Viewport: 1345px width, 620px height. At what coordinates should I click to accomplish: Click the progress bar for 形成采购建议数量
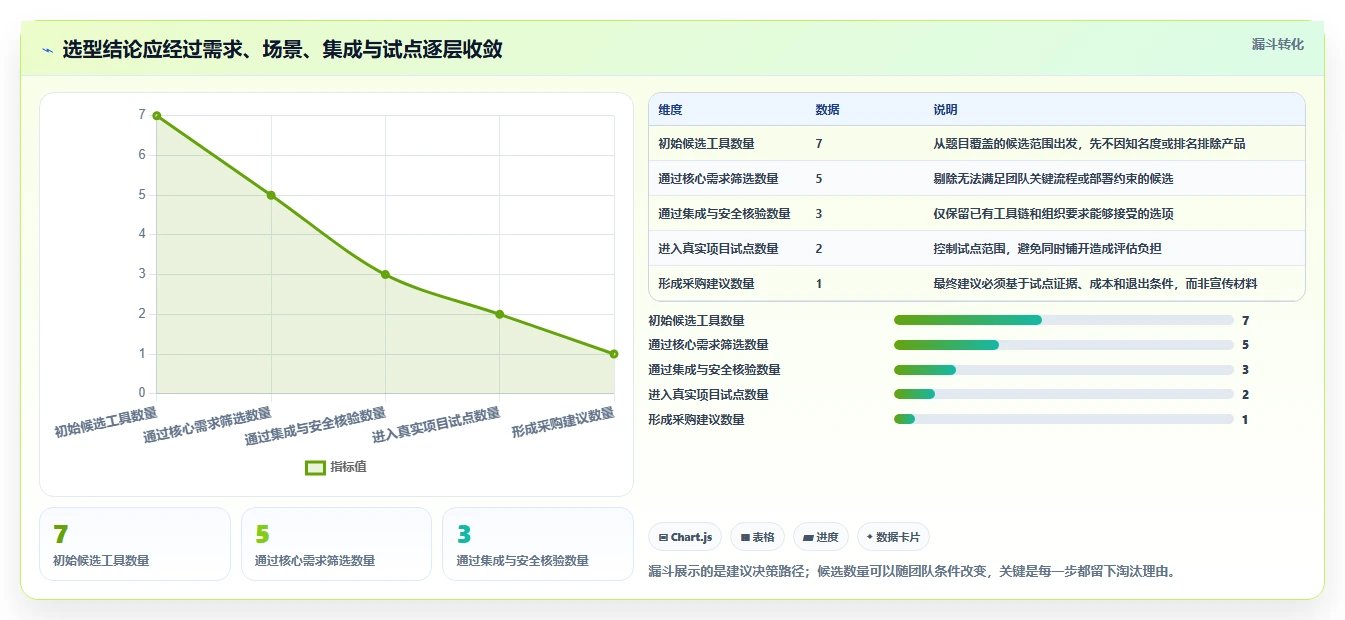pyautogui.click(x=1064, y=420)
